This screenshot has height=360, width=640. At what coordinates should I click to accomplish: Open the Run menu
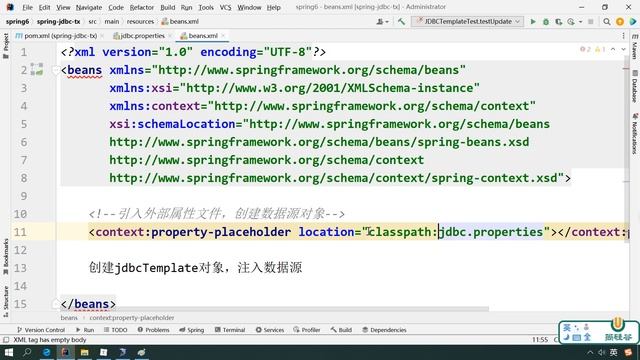coord(186,7)
